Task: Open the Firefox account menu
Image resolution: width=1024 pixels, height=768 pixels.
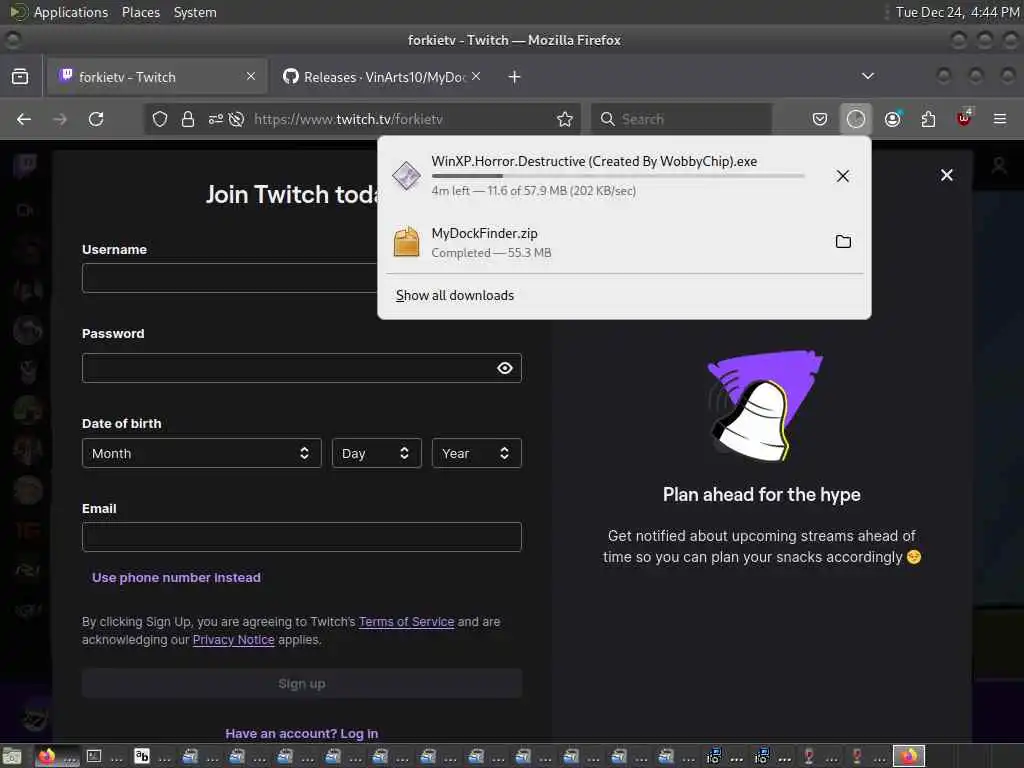Action: pos(893,119)
